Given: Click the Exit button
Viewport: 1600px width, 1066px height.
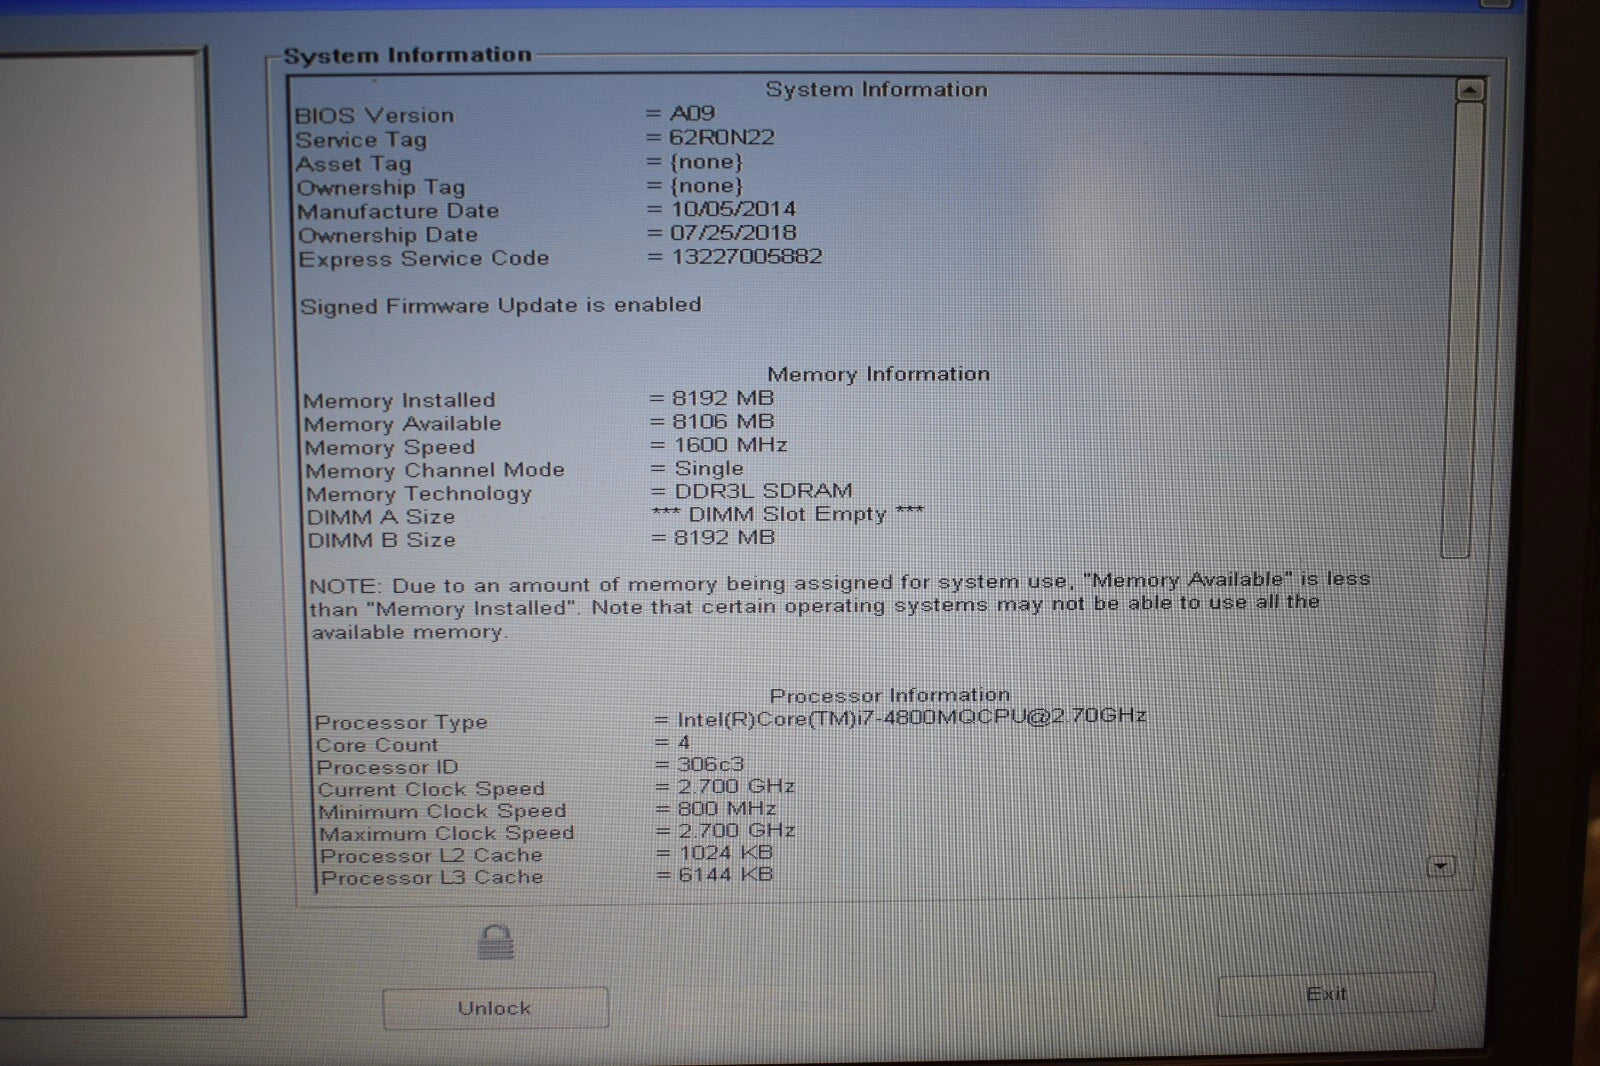Looking at the screenshot, I should tap(1326, 993).
